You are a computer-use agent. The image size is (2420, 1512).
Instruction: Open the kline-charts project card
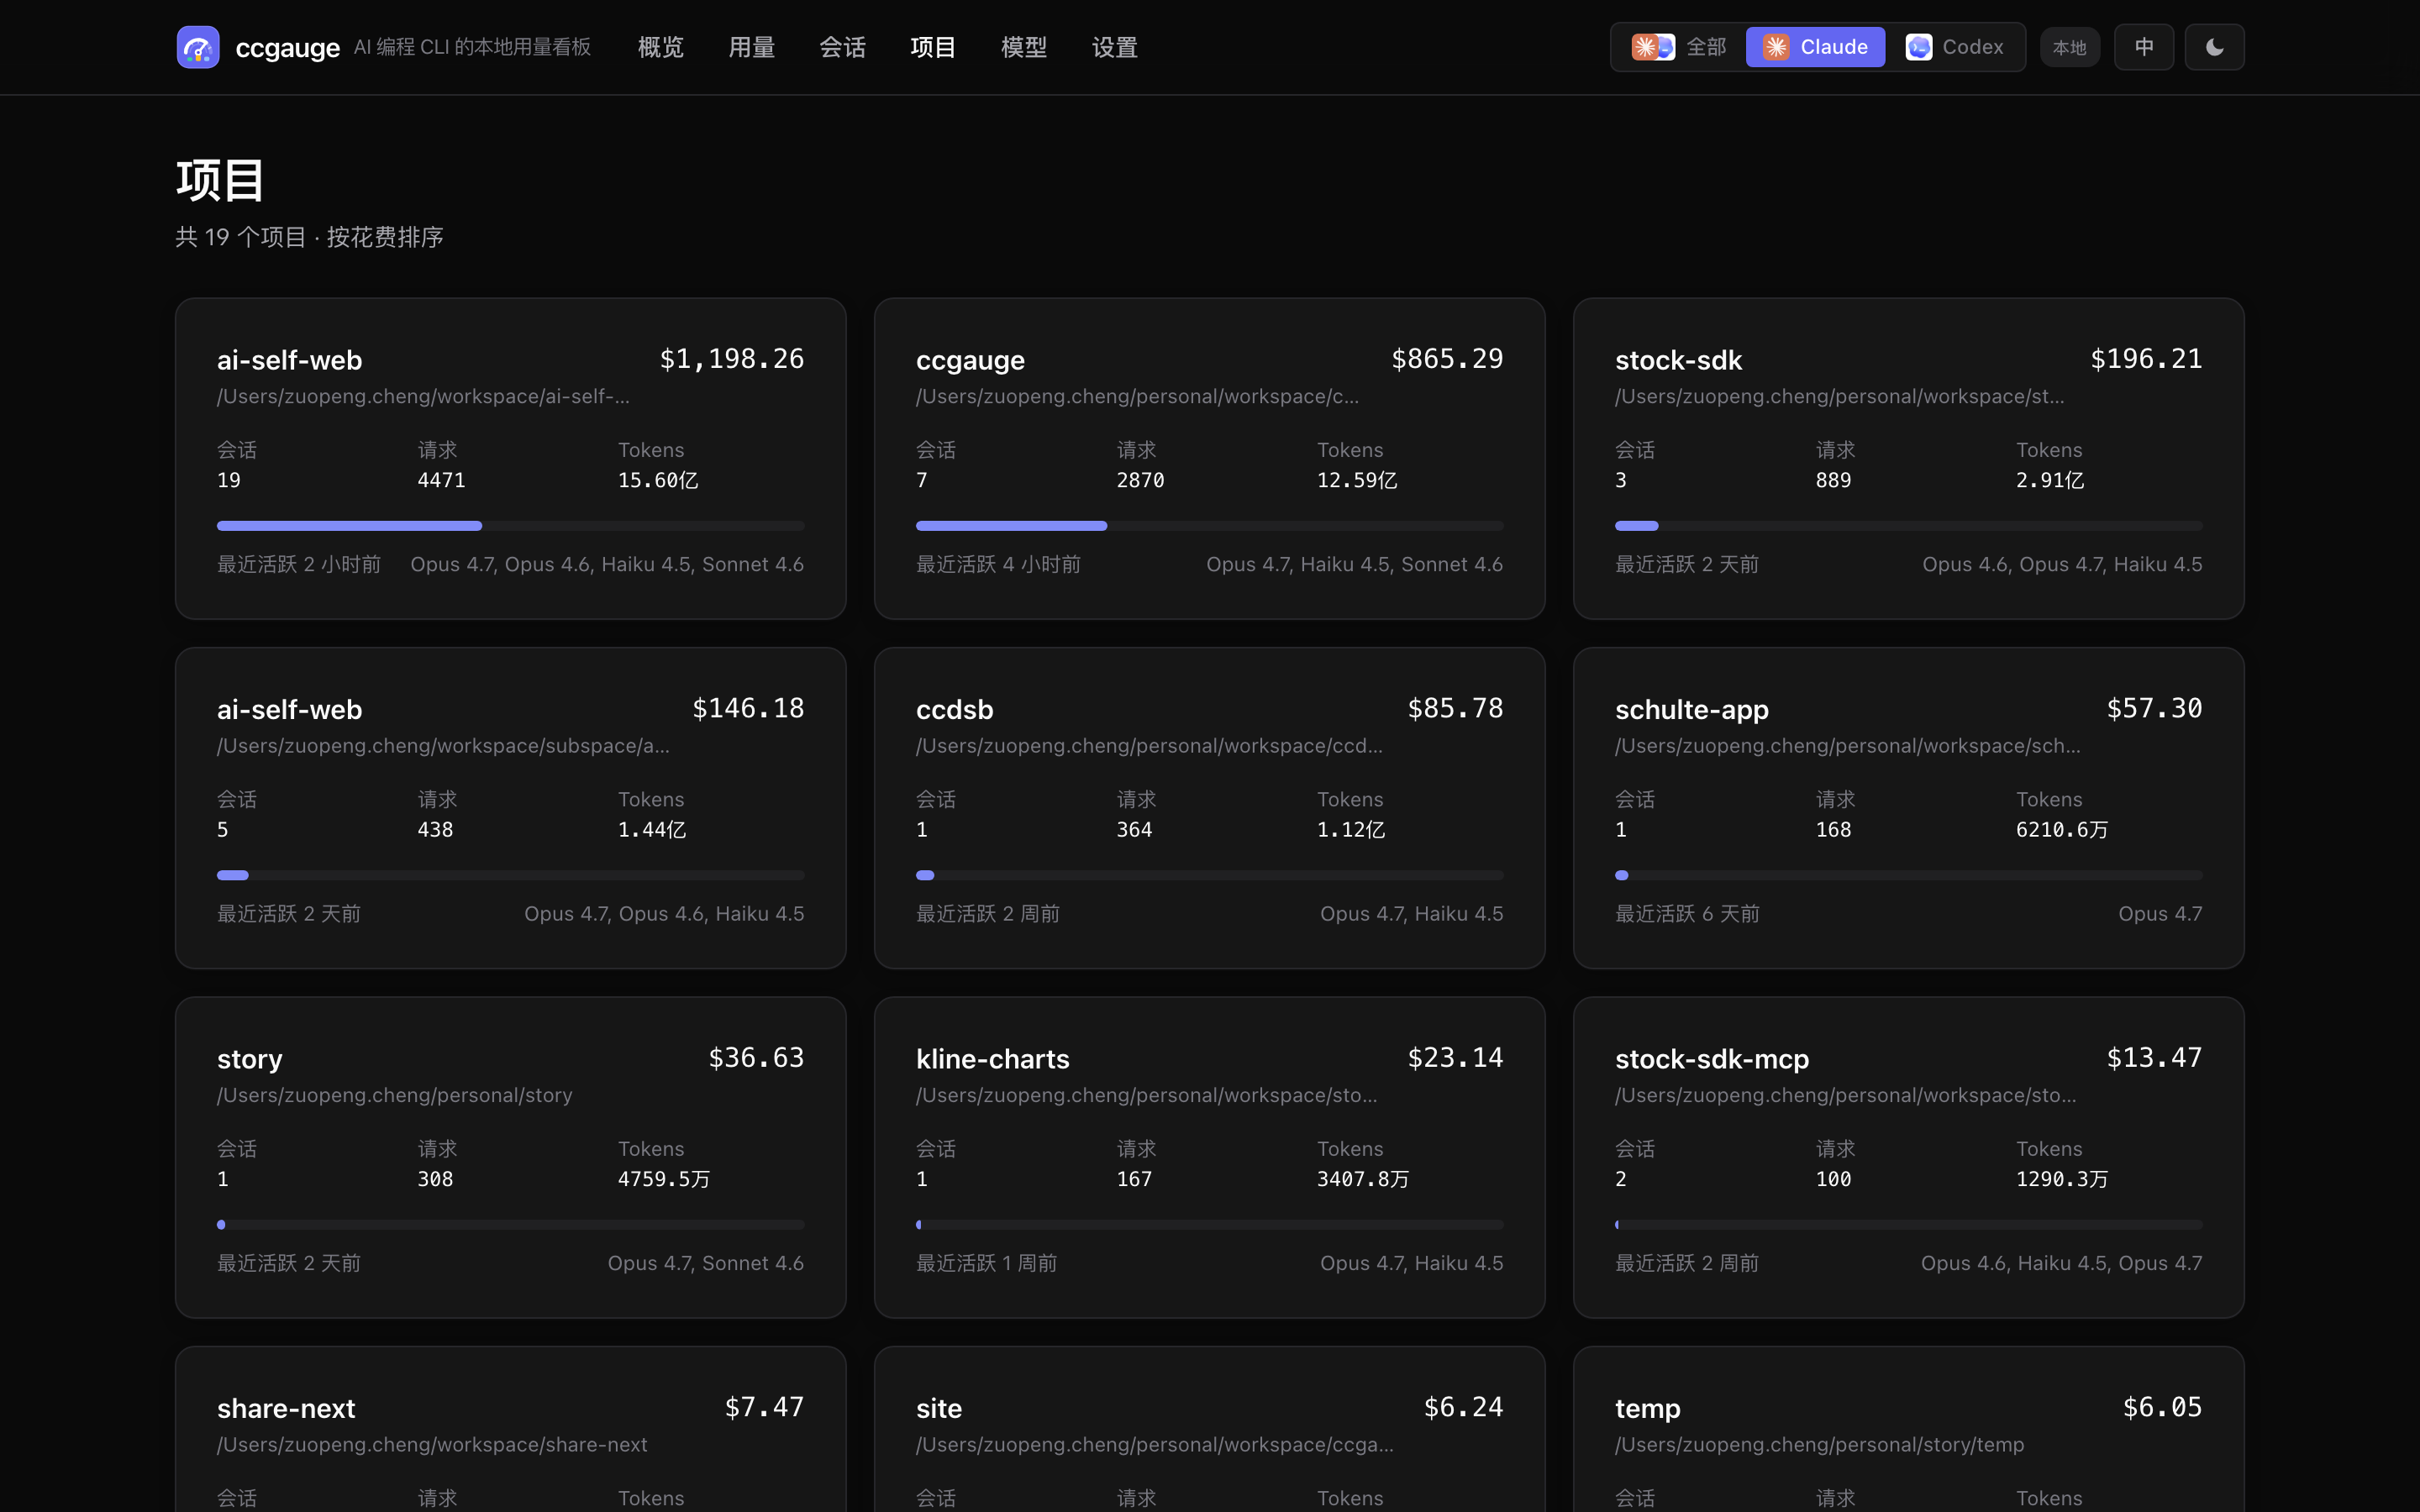1210,1157
